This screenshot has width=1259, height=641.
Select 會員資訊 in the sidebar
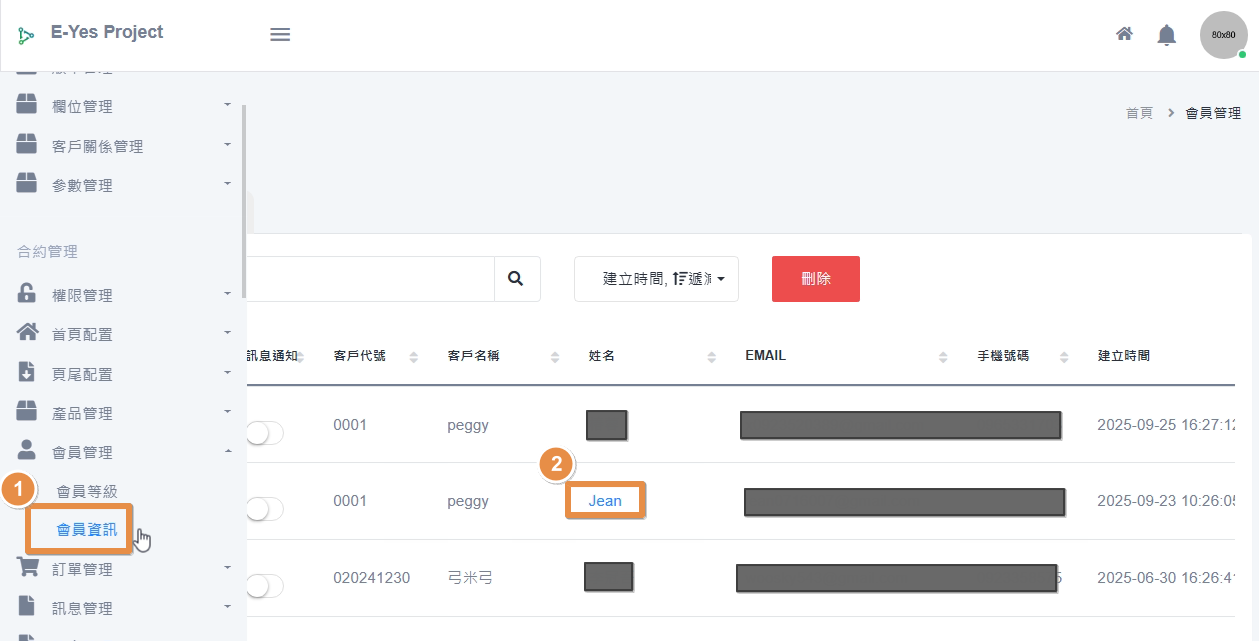coord(87,530)
